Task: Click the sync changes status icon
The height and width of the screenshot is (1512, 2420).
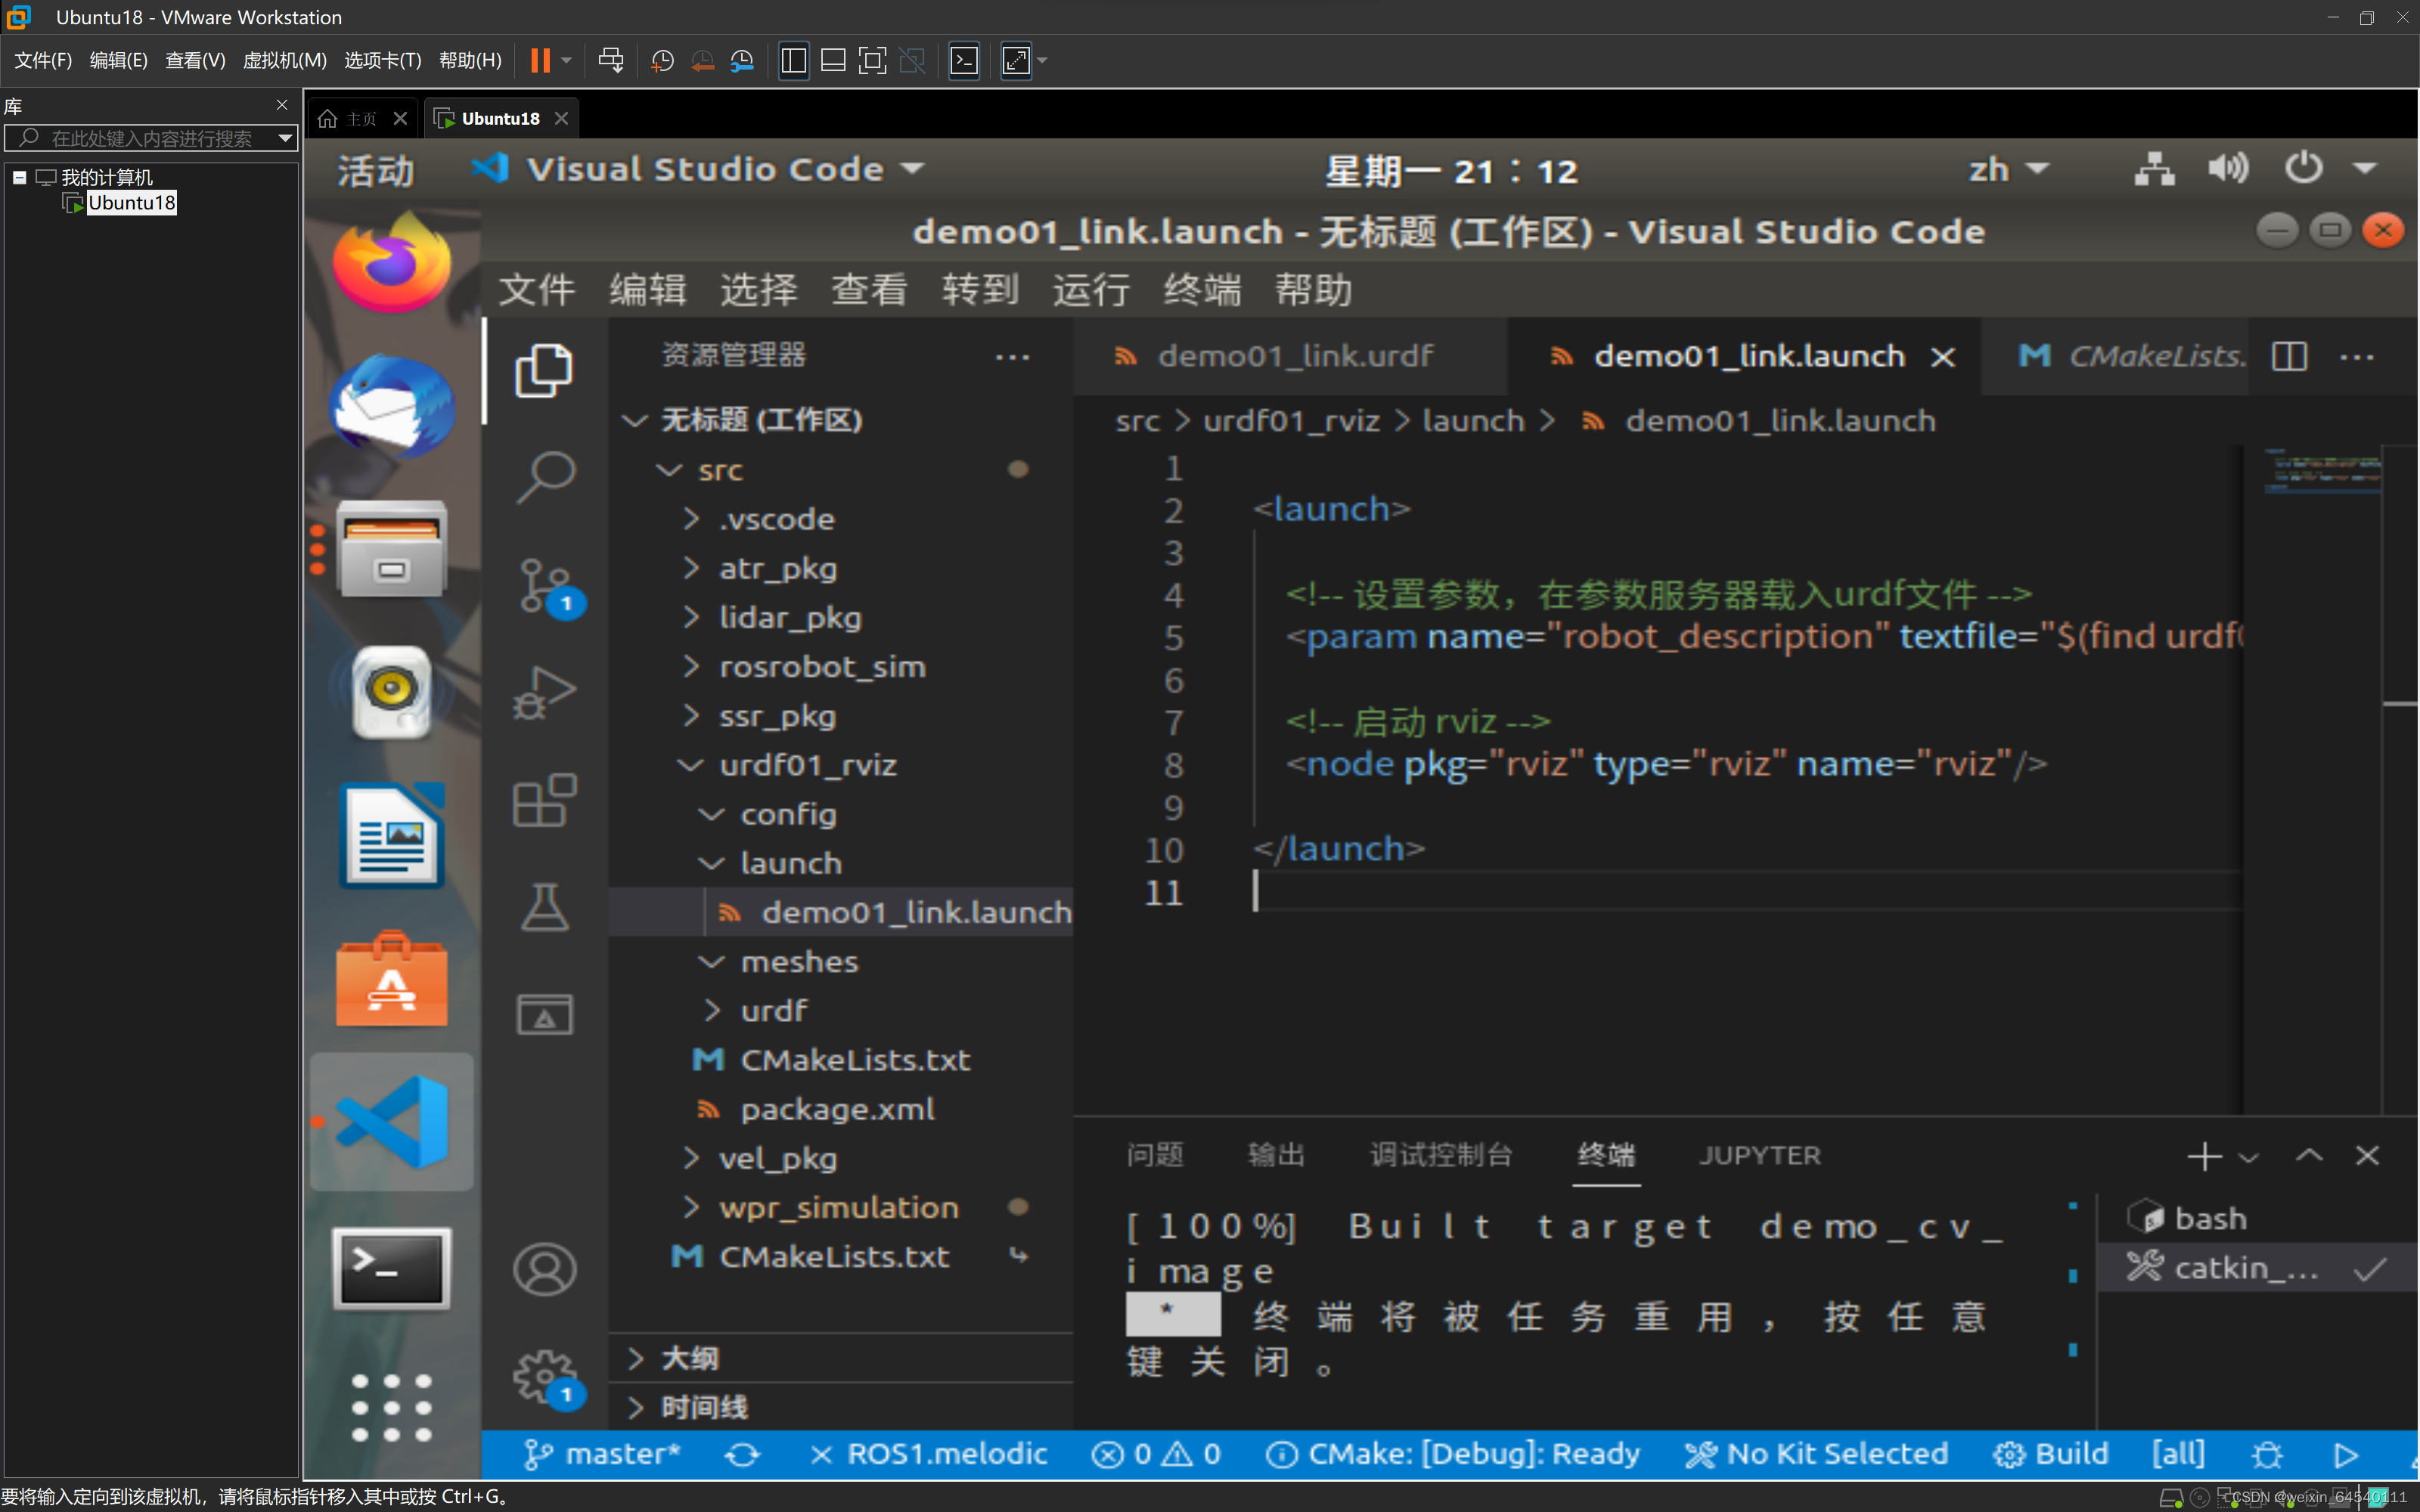Action: tap(742, 1455)
